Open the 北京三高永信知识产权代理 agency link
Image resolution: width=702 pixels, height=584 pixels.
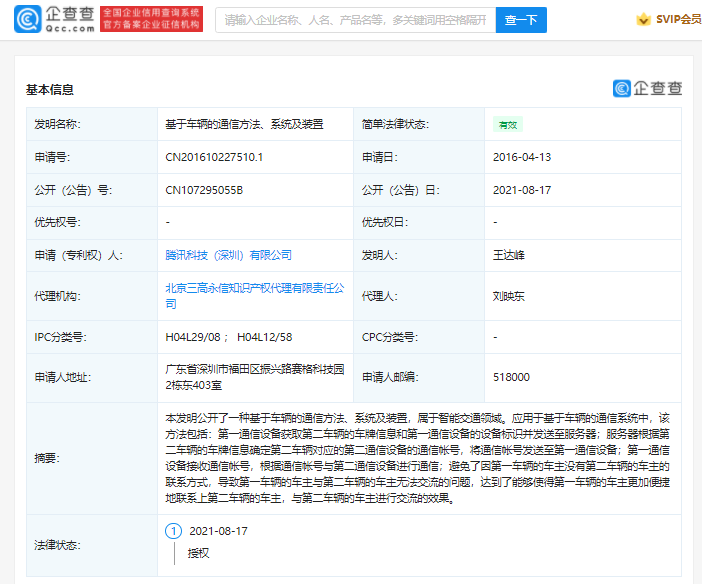(x=255, y=296)
